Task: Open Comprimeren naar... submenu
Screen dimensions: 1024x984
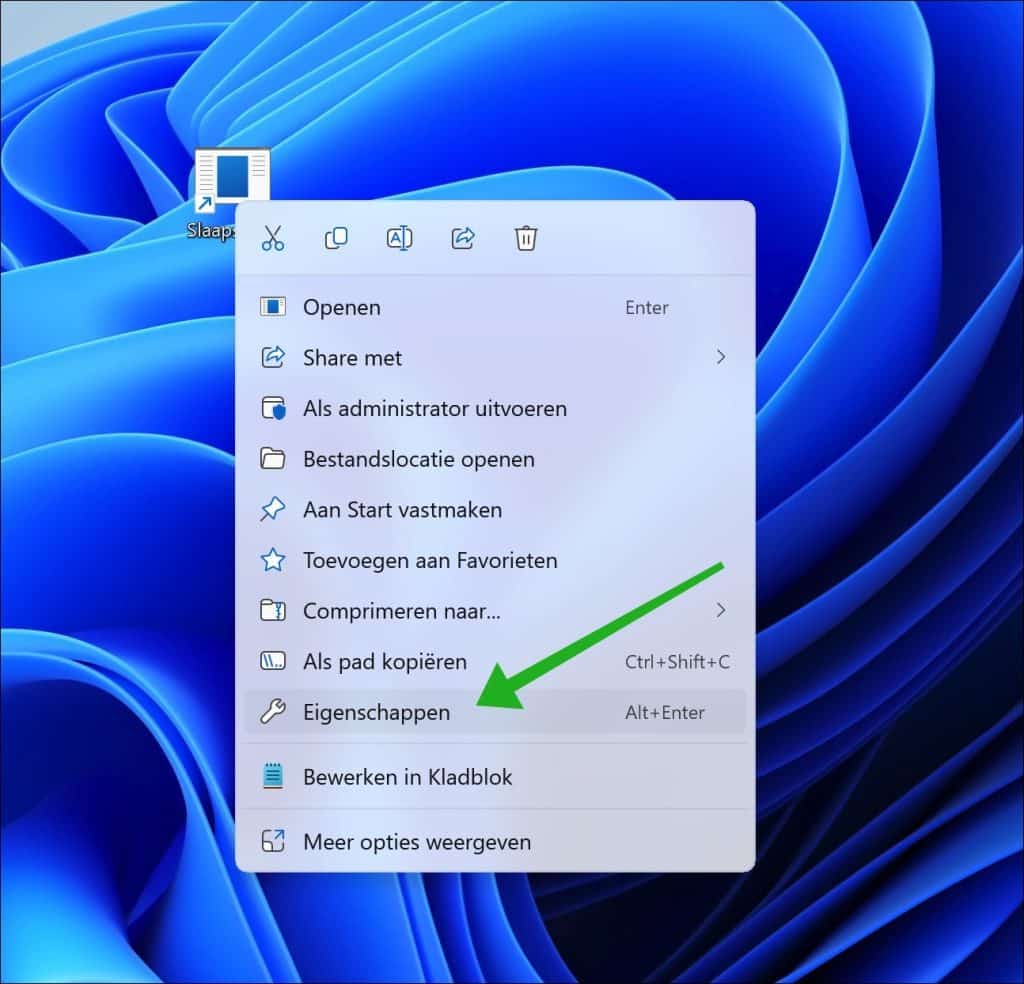Action: click(x=495, y=611)
